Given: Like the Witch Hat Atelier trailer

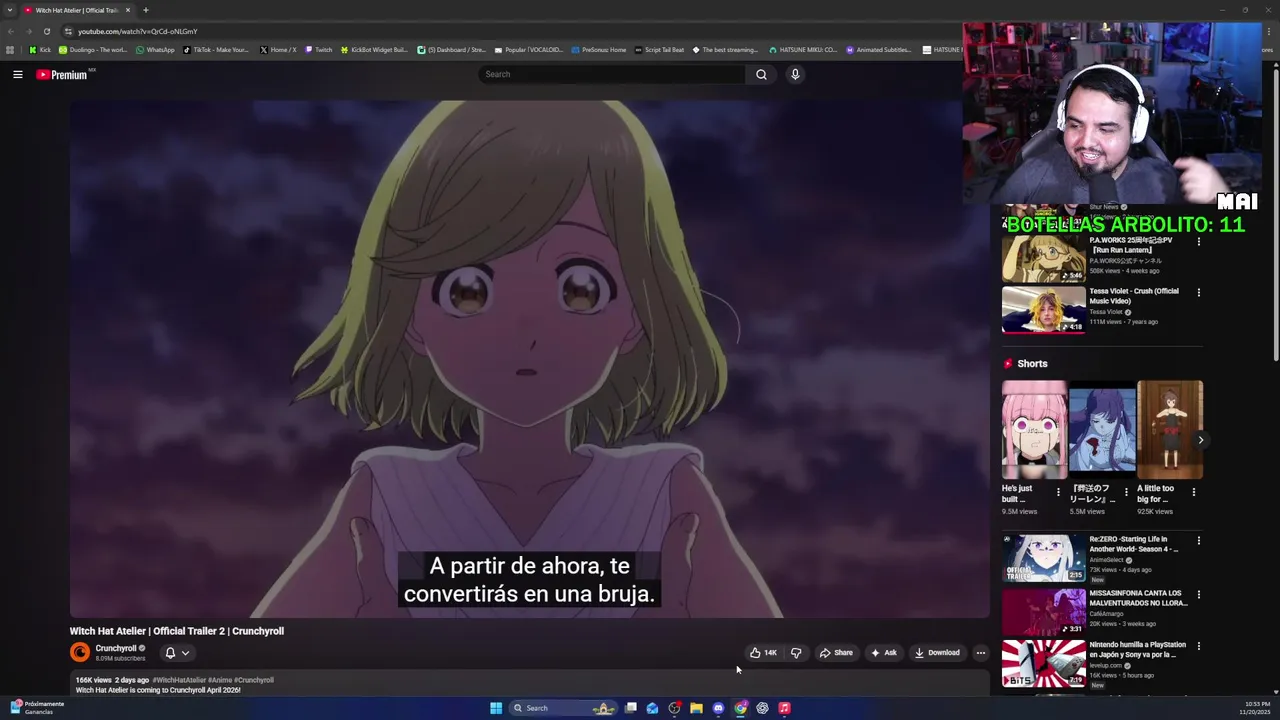Looking at the screenshot, I should [763, 653].
